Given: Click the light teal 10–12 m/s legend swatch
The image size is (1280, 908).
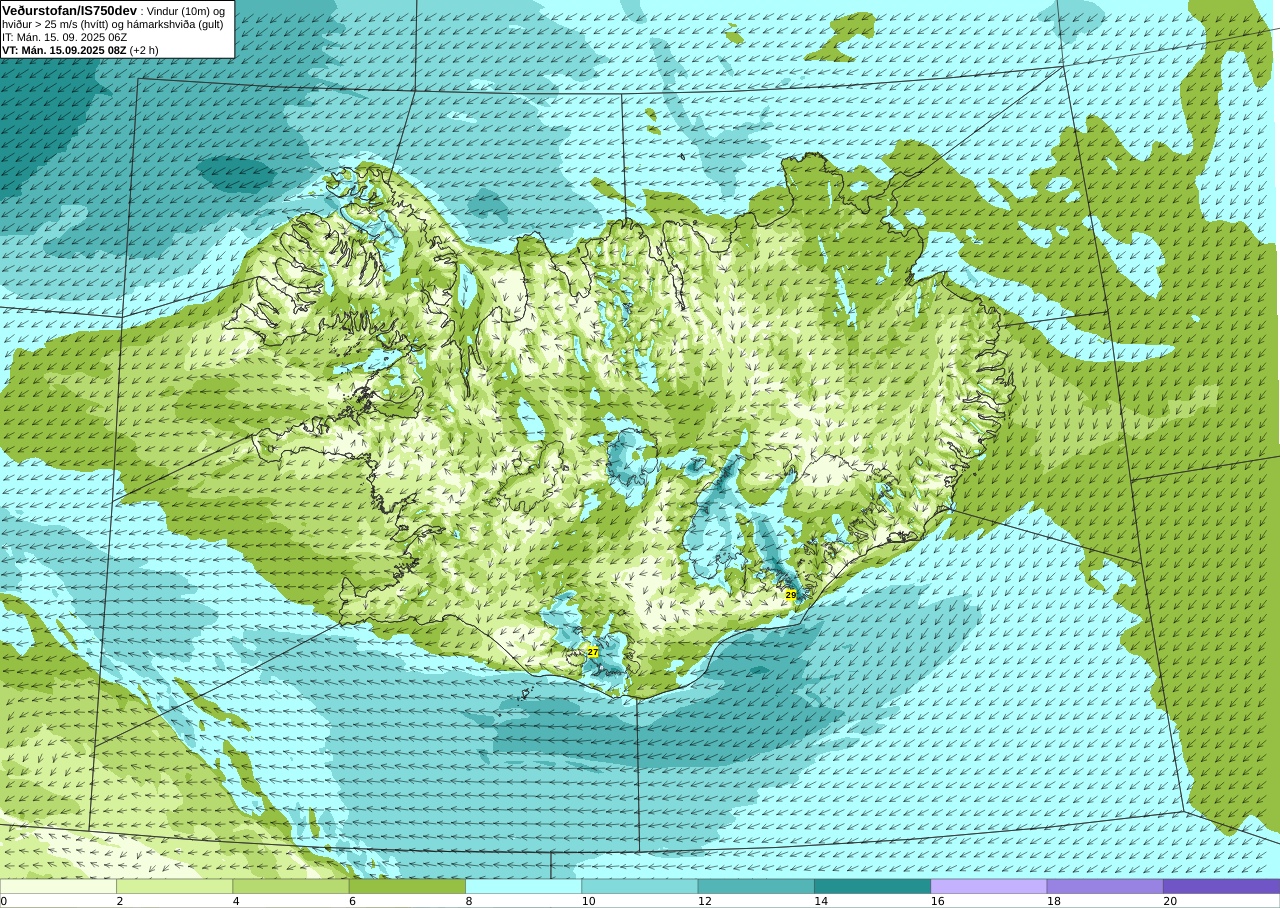Looking at the screenshot, I should pyautogui.click(x=640, y=886).
